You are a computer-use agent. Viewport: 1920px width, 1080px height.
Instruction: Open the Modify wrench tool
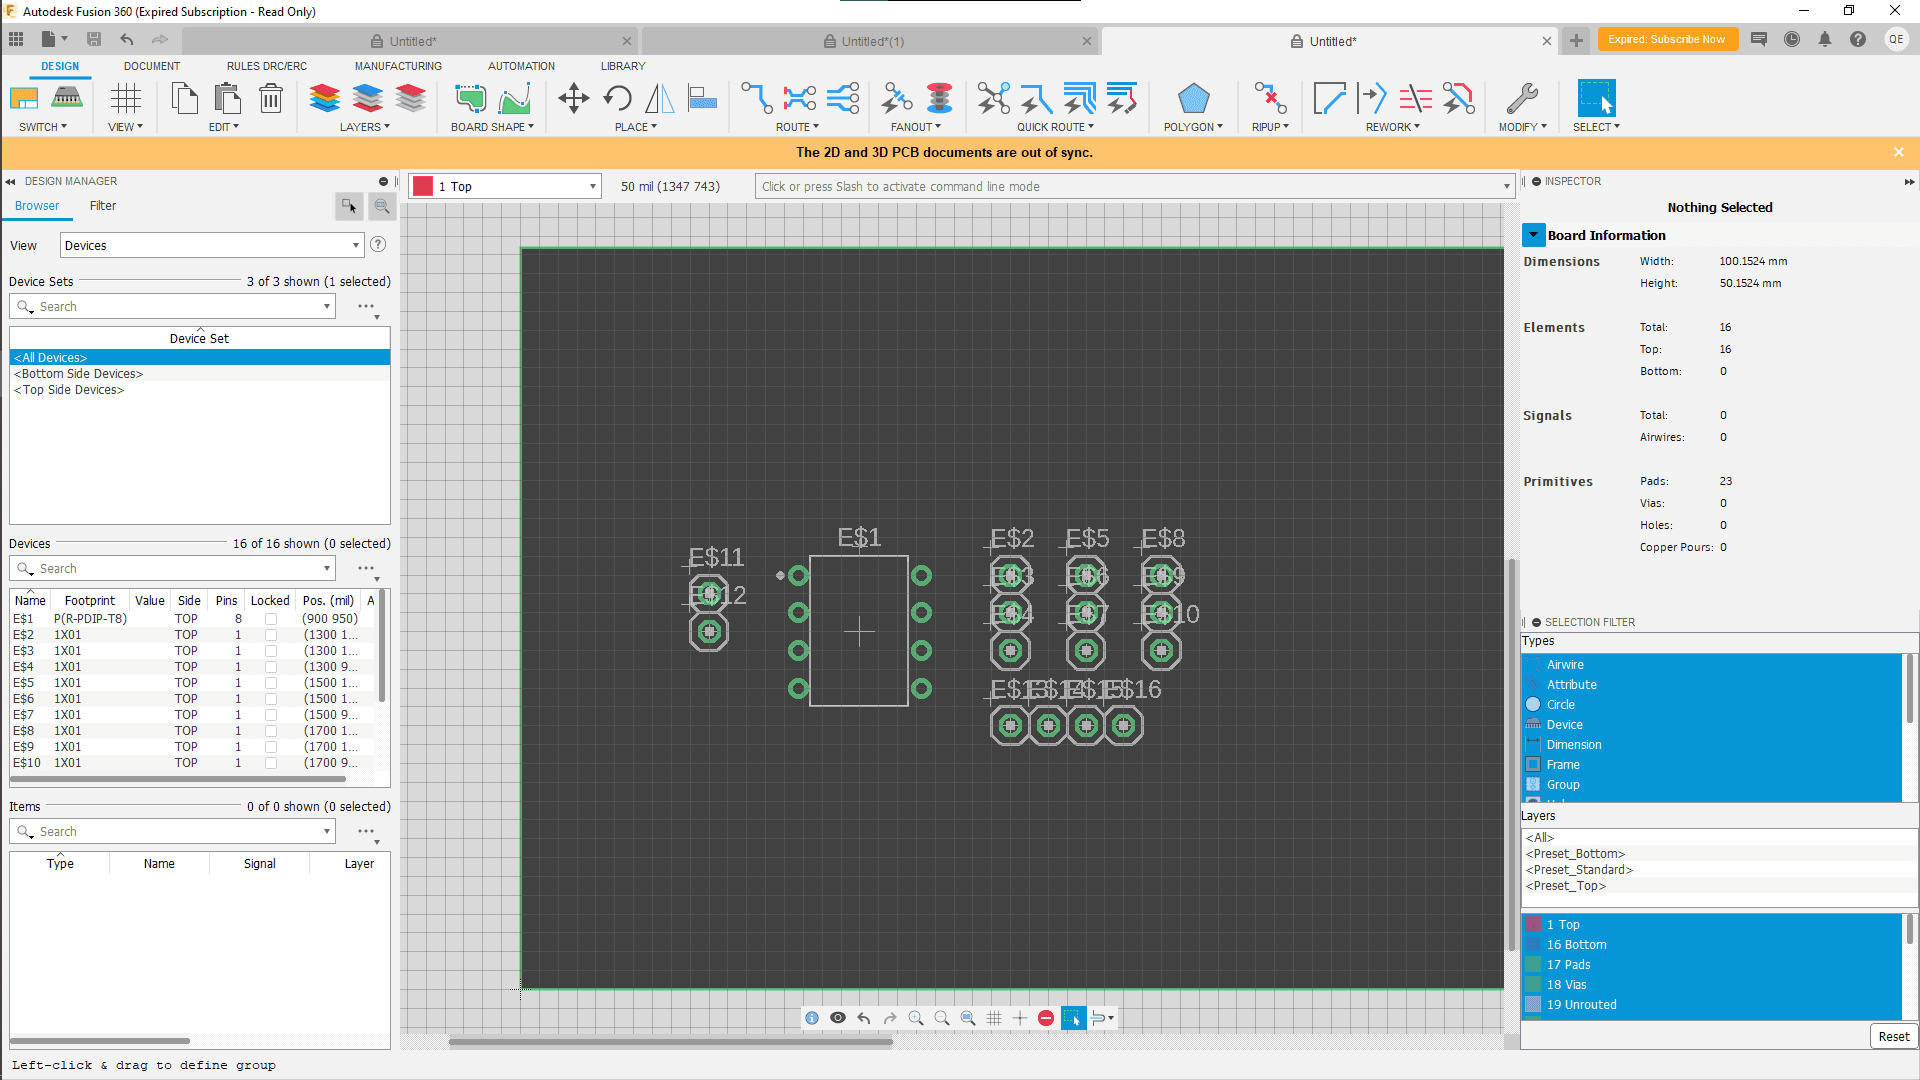point(1521,98)
